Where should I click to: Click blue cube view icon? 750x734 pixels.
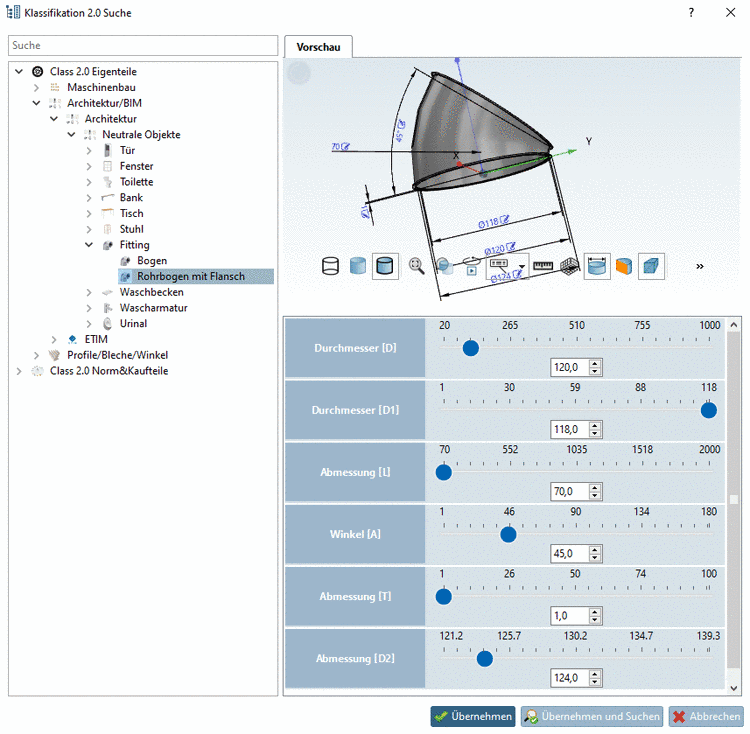(x=651, y=266)
